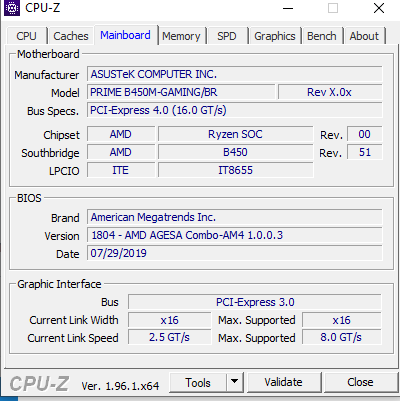400x401 pixels.
Task: Close the window with the X icon
Action: pyautogui.click(x=379, y=8)
